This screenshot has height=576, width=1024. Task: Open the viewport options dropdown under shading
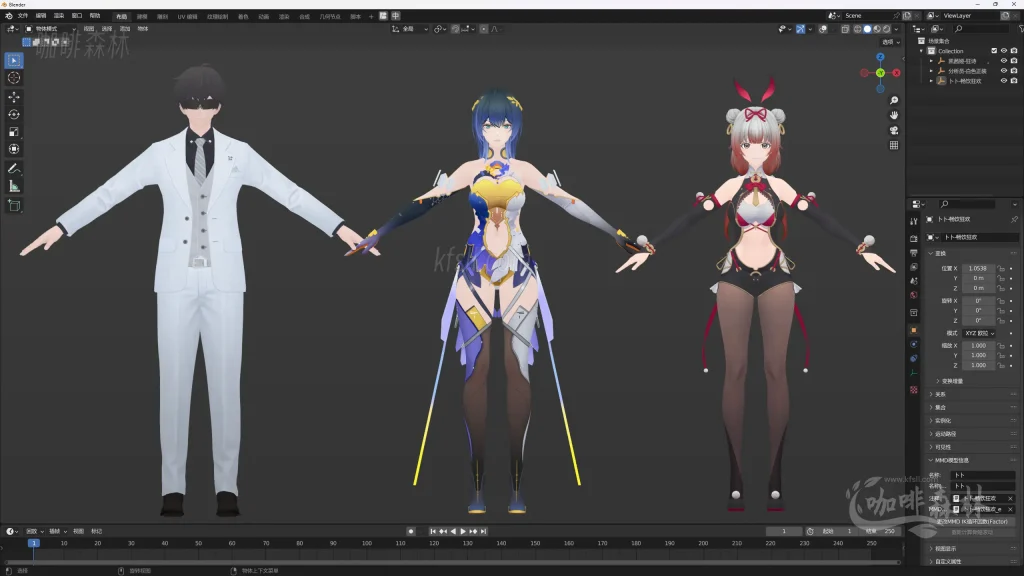[891, 42]
